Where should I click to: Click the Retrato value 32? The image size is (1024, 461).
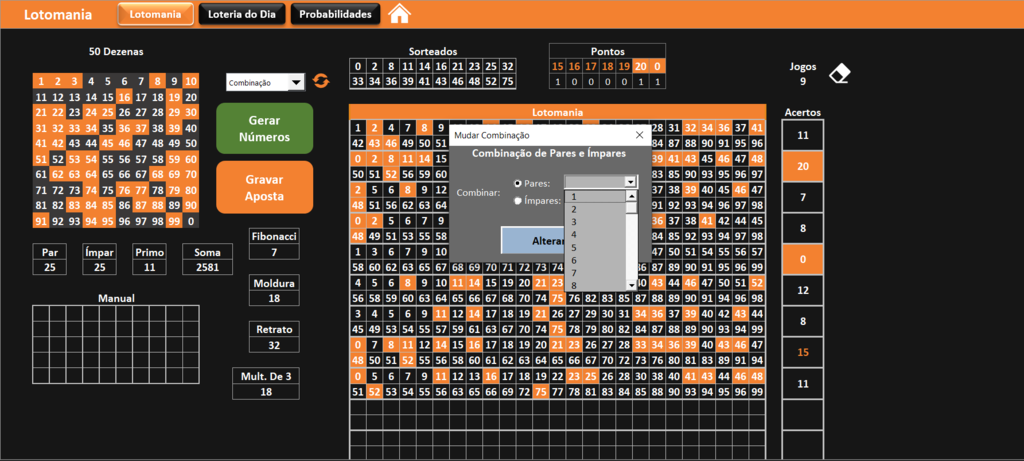pos(274,345)
